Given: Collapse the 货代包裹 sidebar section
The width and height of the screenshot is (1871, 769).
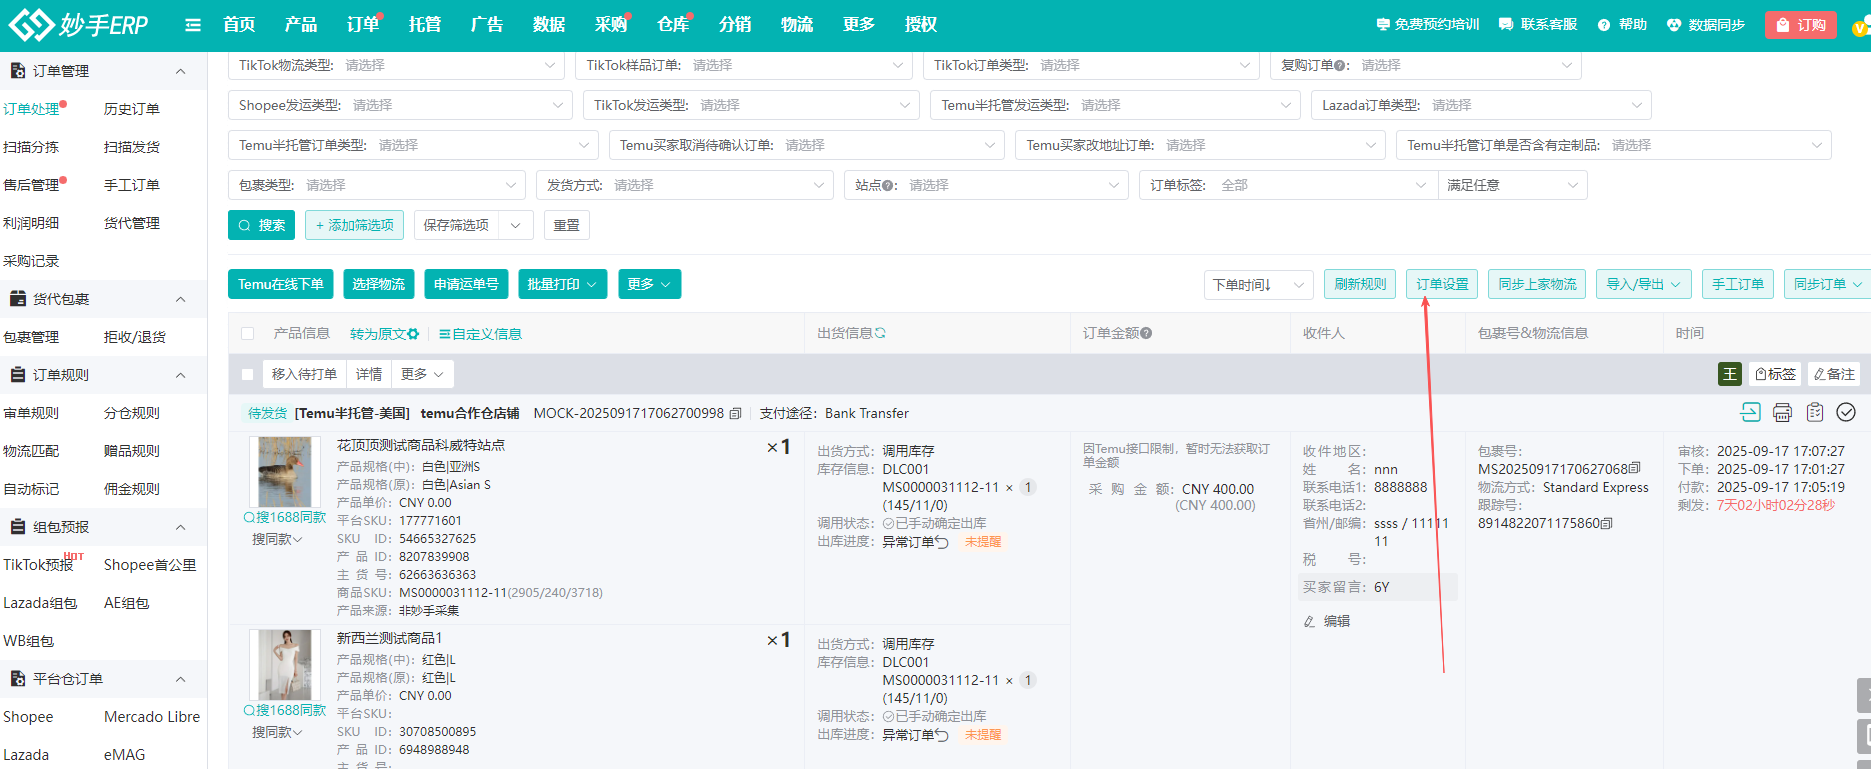Looking at the screenshot, I should 180,299.
